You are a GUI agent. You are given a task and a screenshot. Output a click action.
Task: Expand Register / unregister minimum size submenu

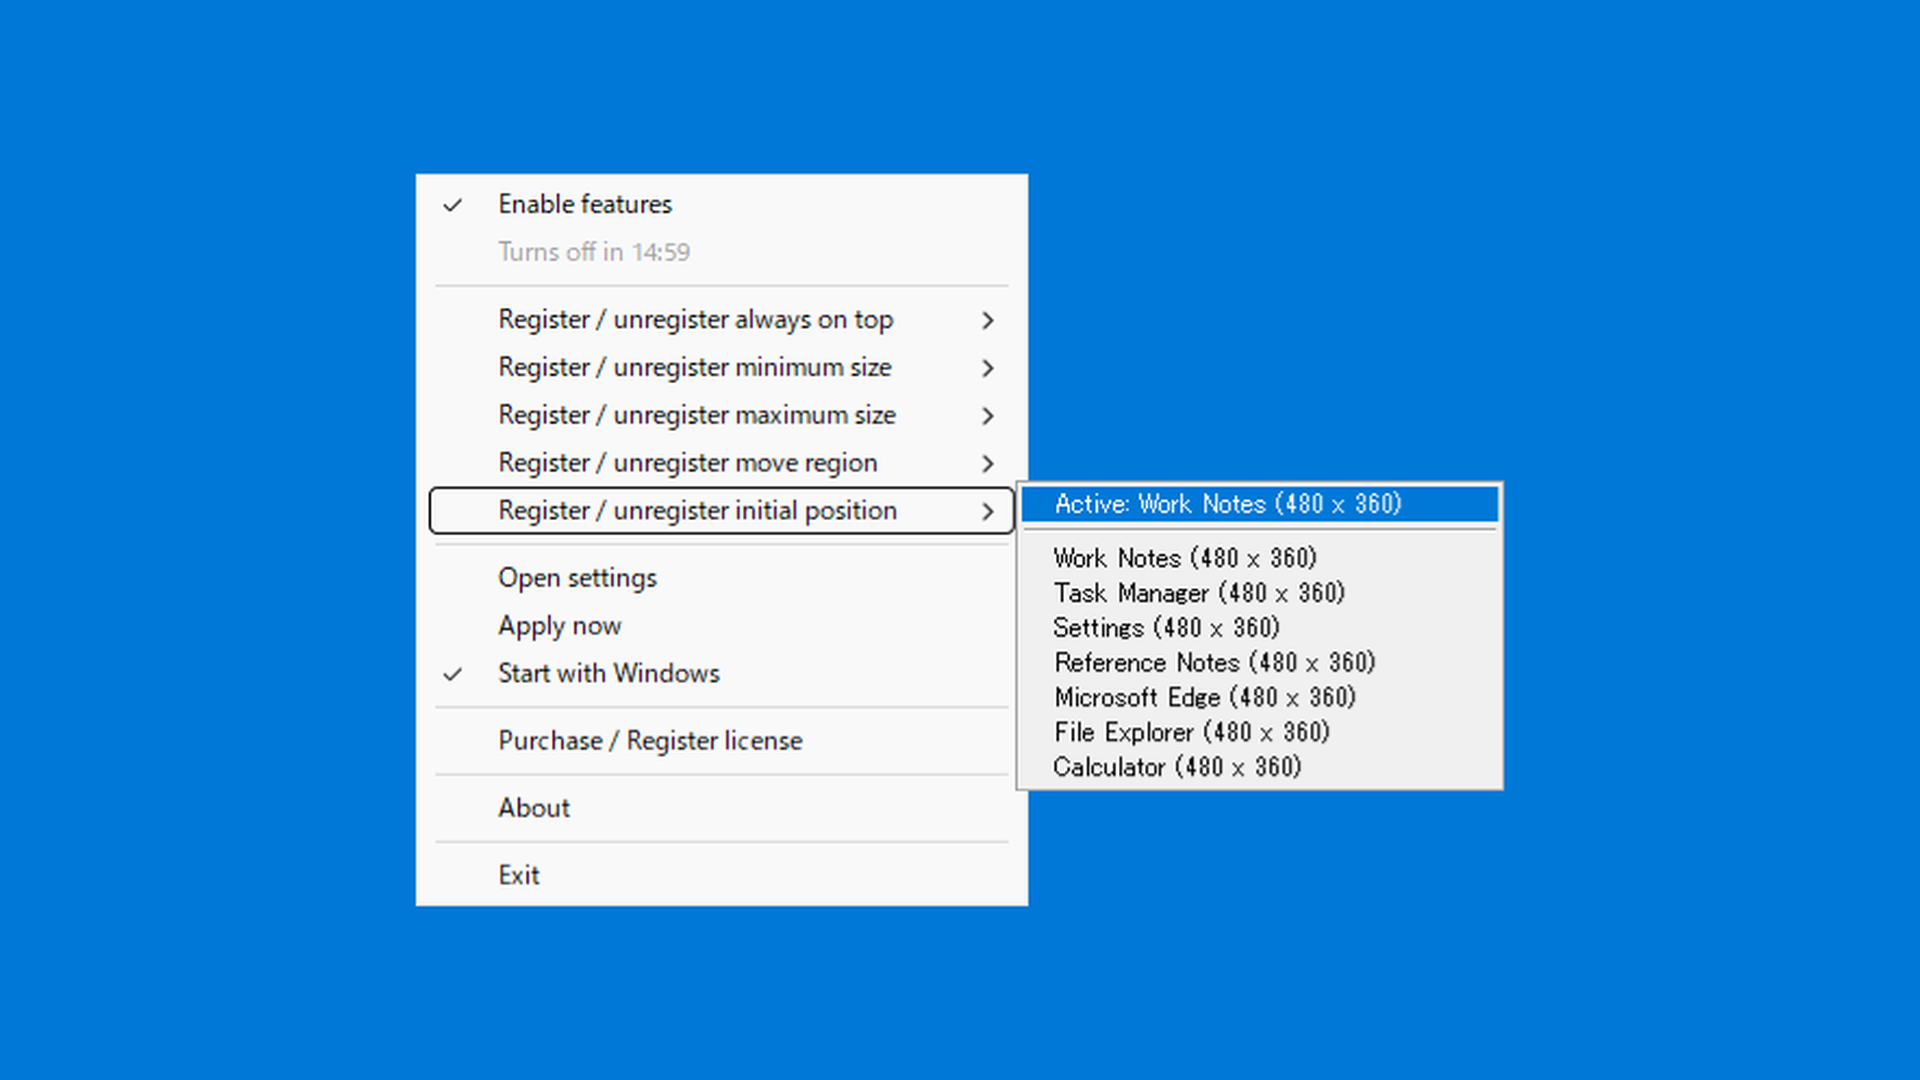point(721,367)
